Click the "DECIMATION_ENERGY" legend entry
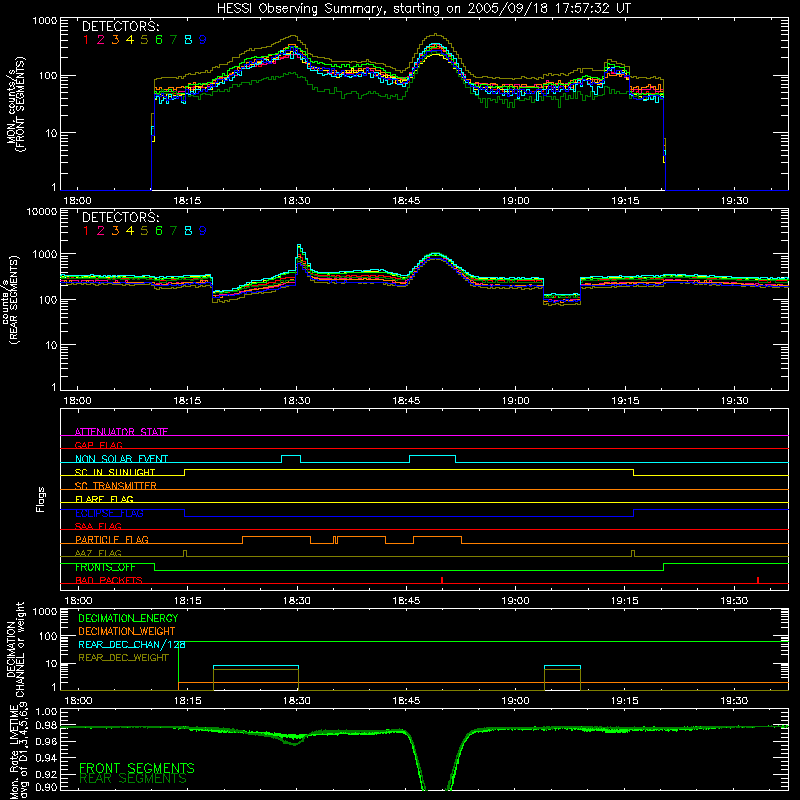This screenshot has width=800, height=800. coord(128,618)
